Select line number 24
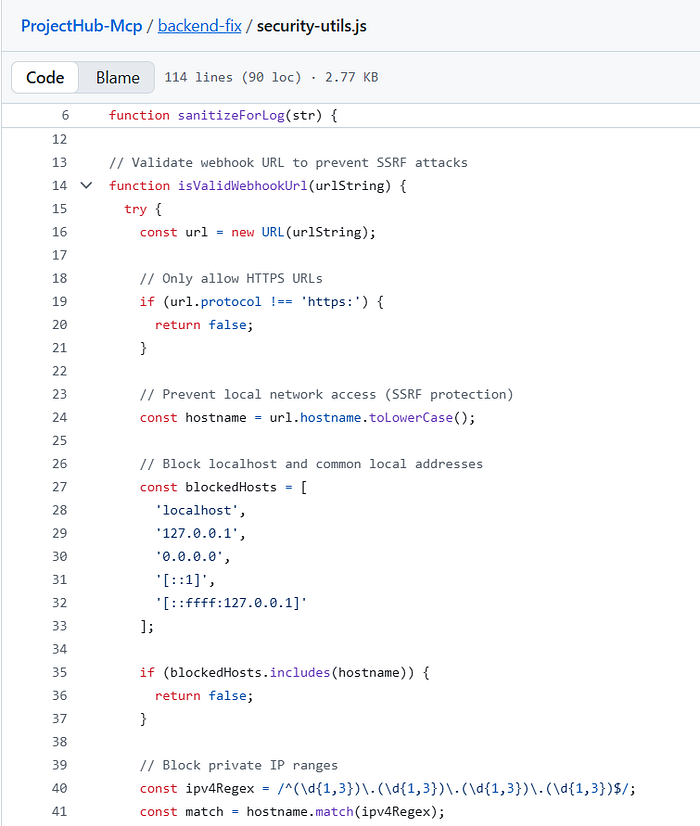 pos(60,417)
